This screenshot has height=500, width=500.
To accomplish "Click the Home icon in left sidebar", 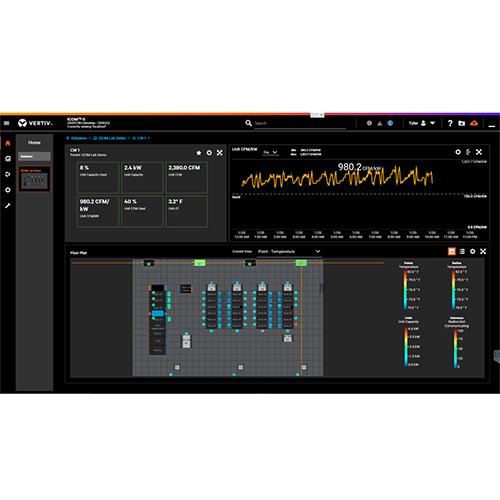I will click(8, 143).
